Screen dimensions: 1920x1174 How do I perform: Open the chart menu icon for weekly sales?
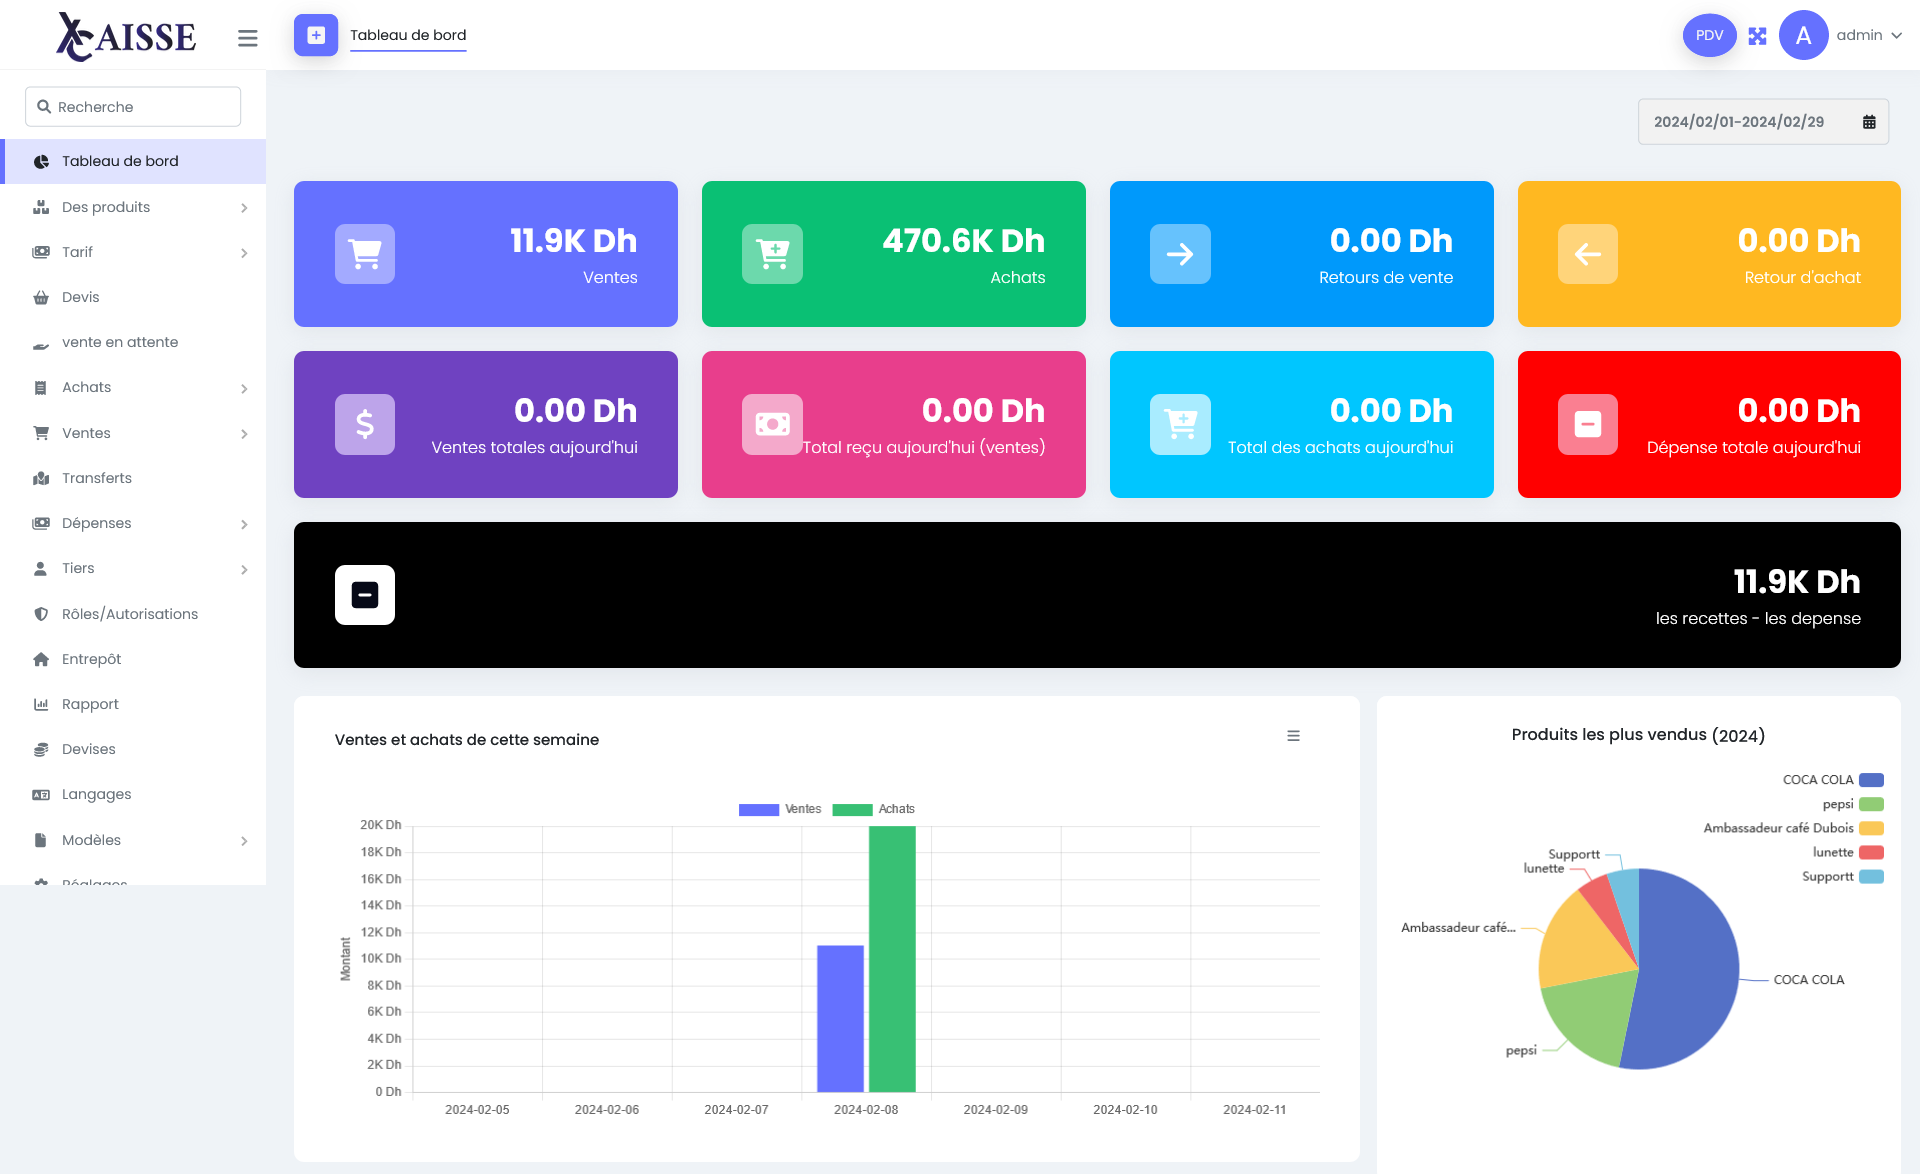click(x=1293, y=736)
